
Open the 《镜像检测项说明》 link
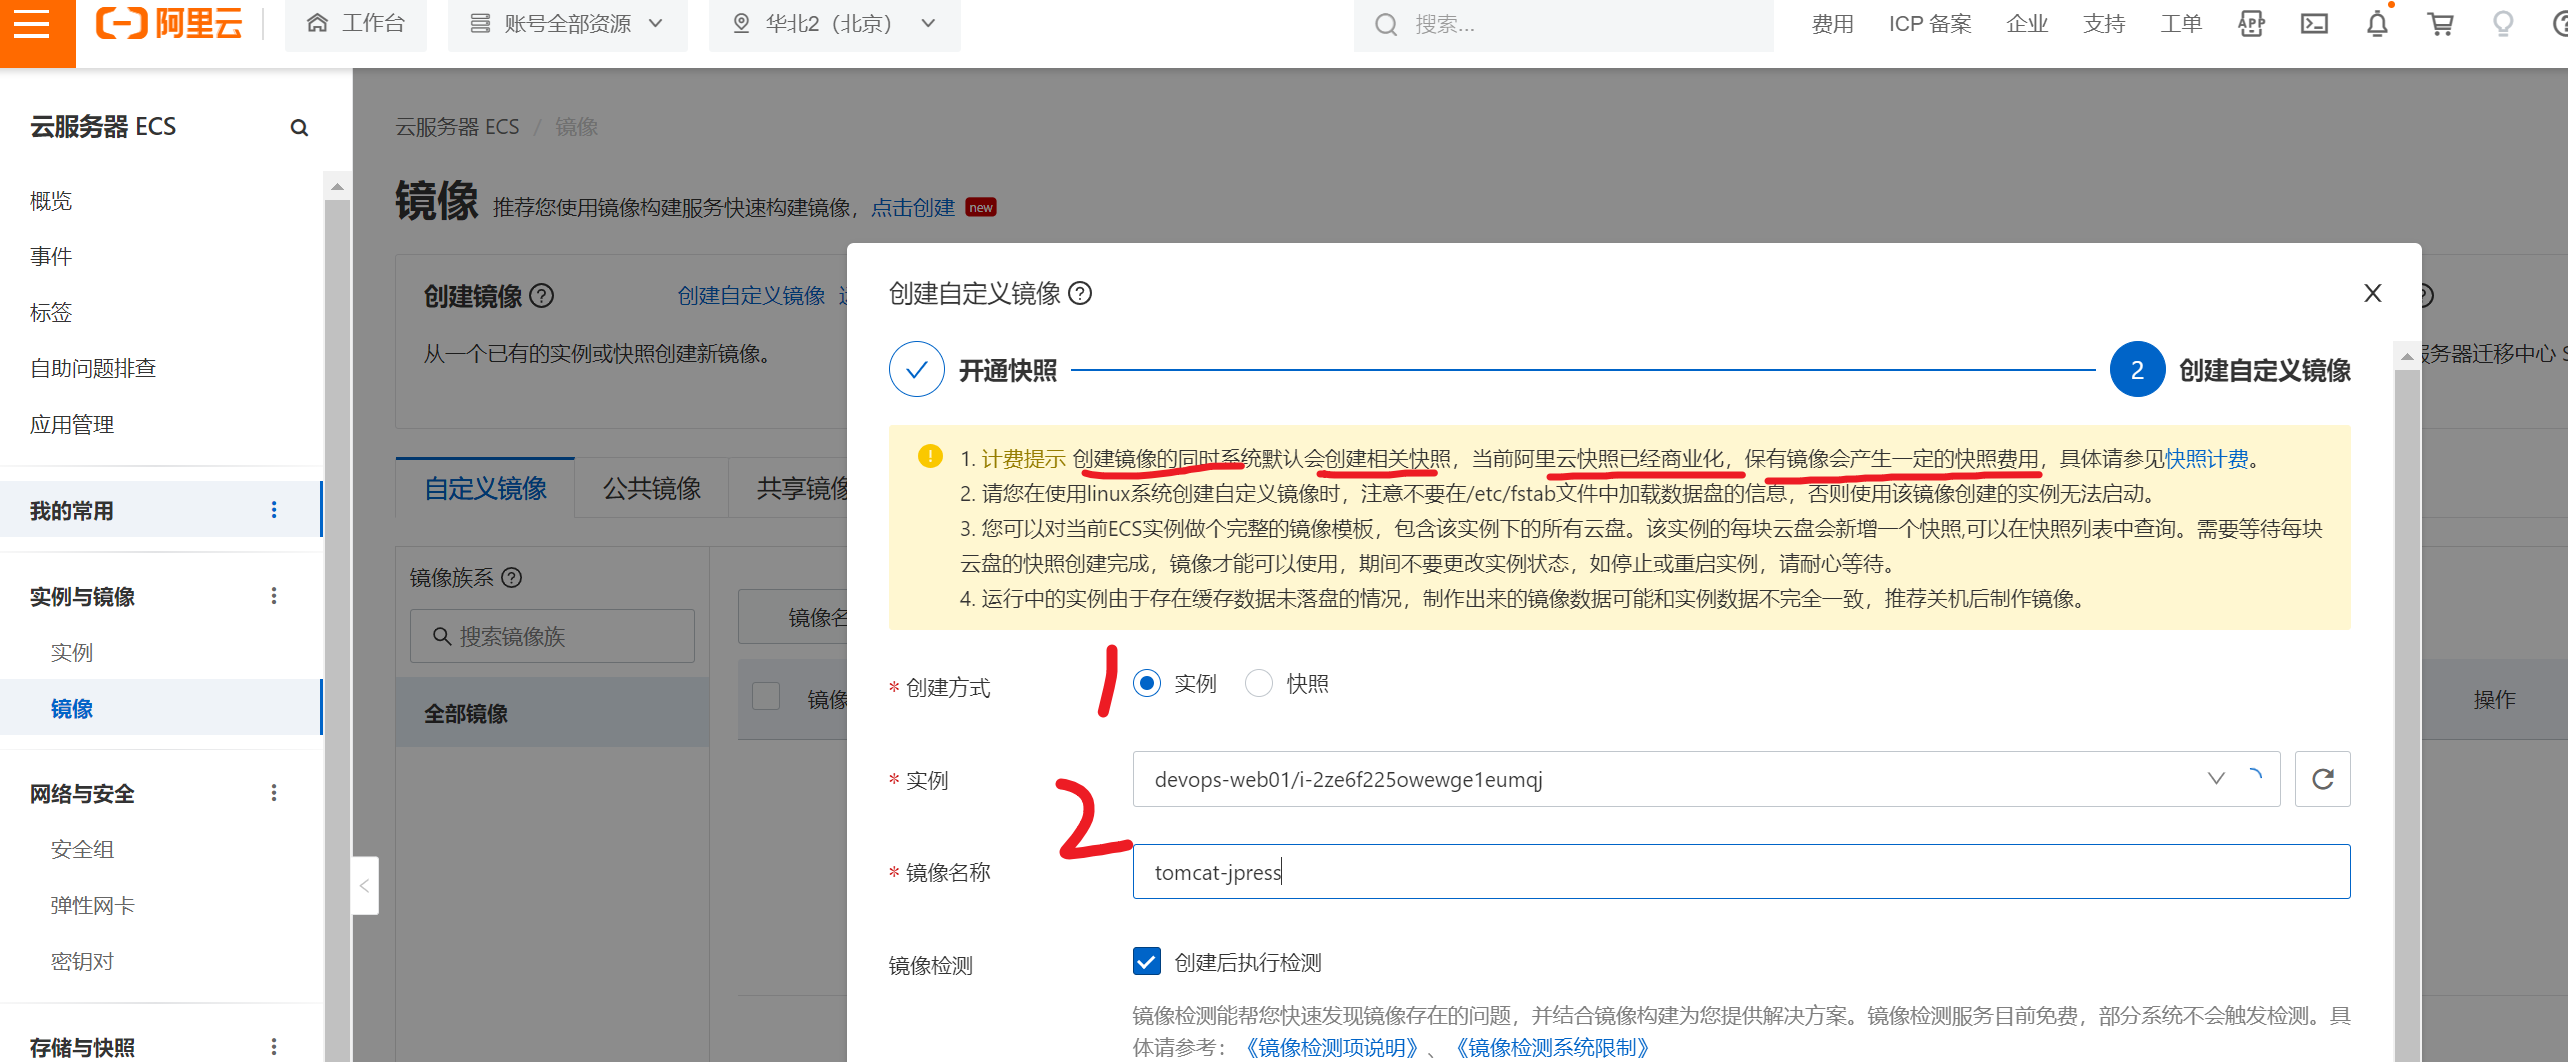(1331, 1047)
